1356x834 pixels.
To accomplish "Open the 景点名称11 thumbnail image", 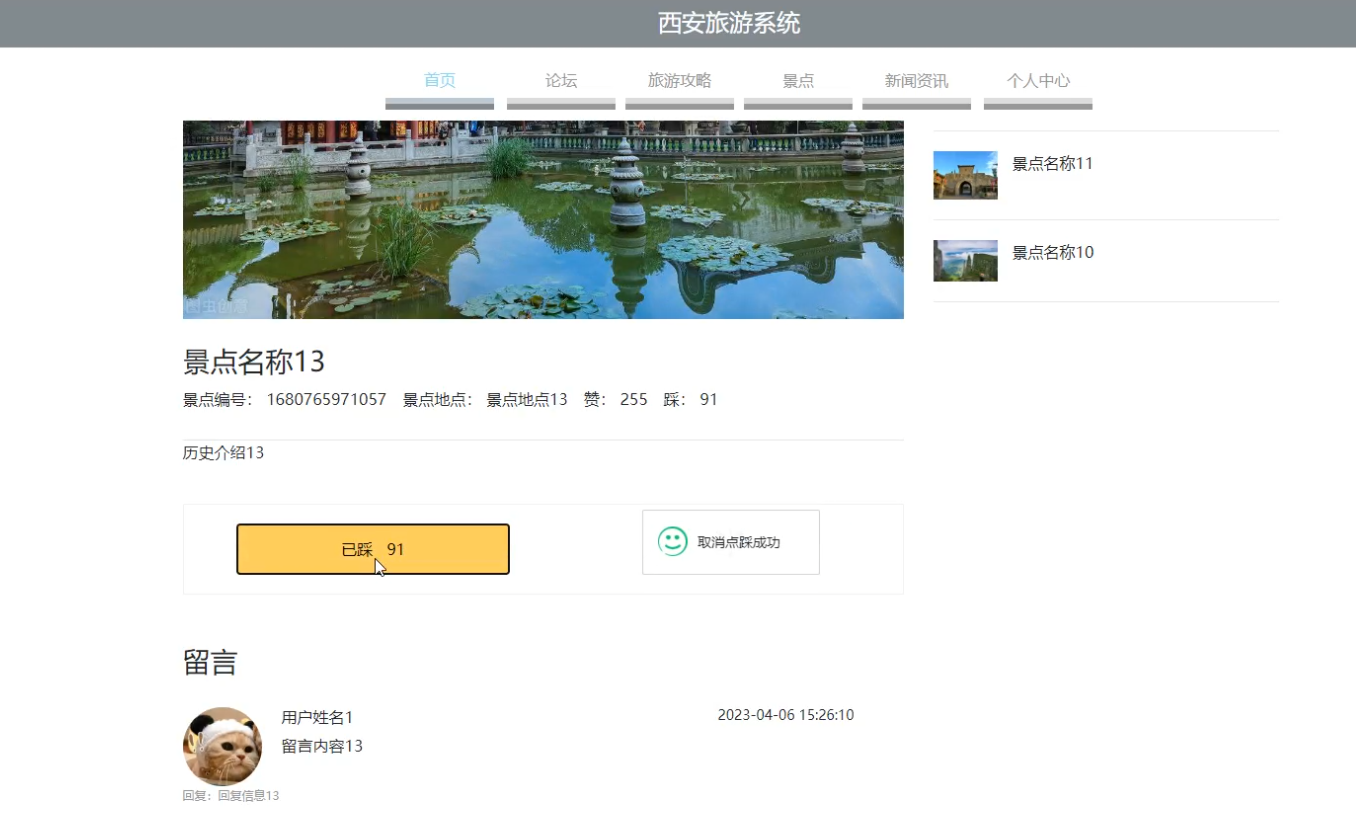I will tap(965, 175).
